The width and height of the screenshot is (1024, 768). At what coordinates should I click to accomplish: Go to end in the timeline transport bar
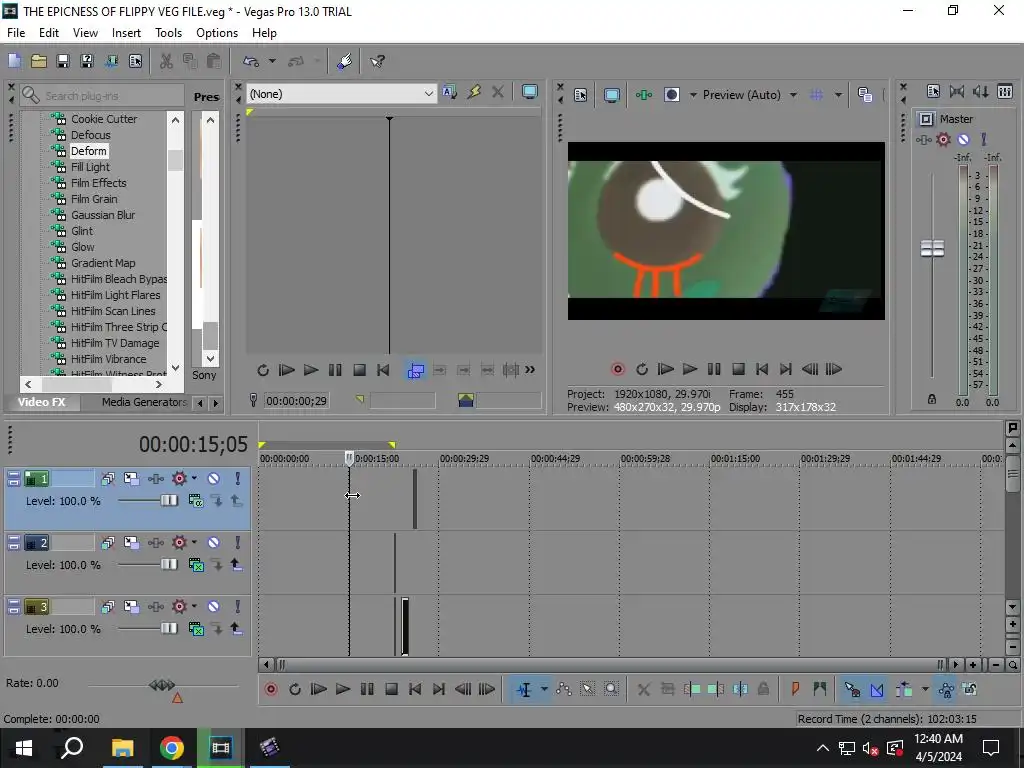pos(439,690)
